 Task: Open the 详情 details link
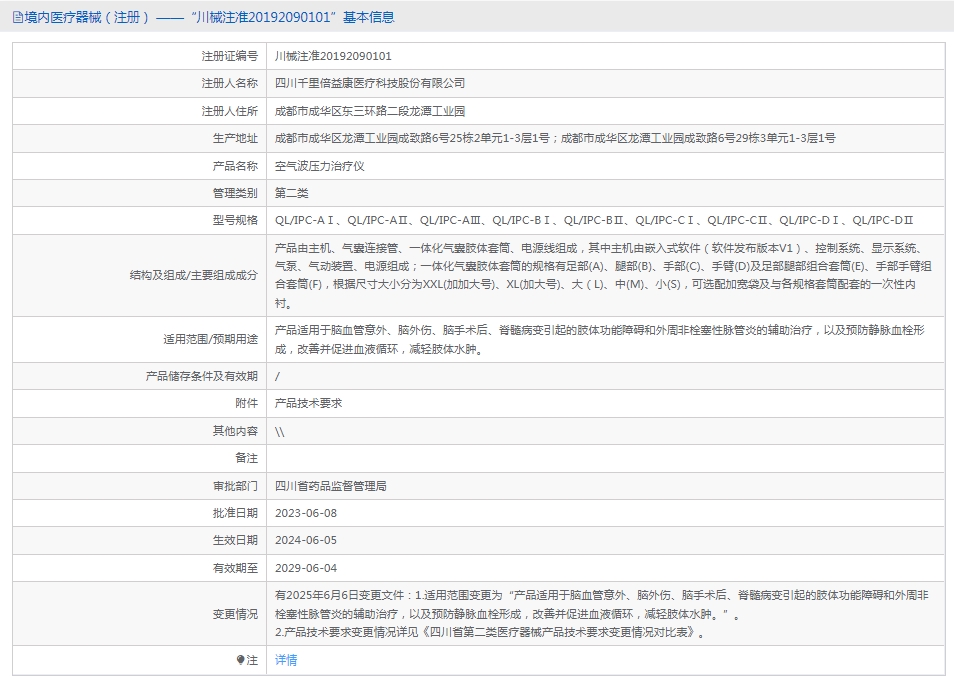286,660
